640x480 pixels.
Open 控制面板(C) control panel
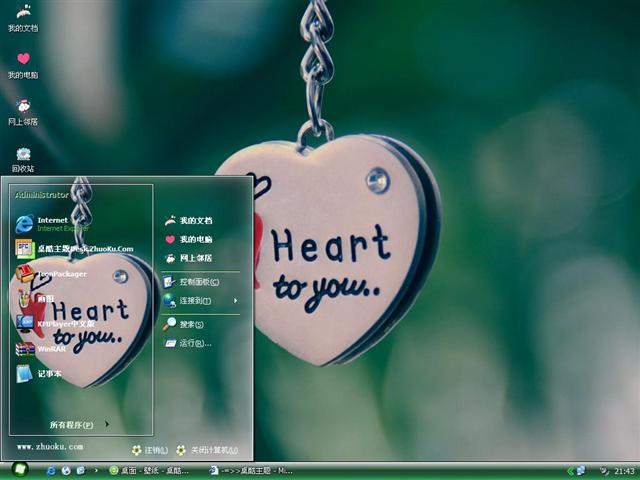tap(191, 282)
